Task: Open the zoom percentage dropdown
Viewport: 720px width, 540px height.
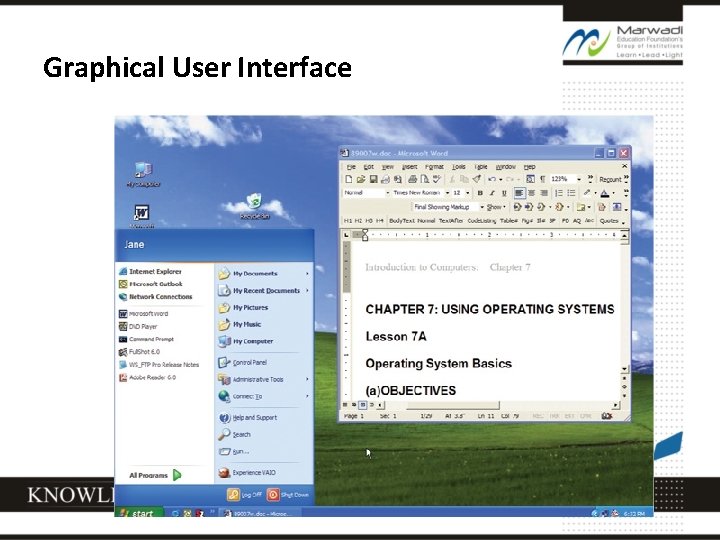Action: pyautogui.click(x=579, y=180)
